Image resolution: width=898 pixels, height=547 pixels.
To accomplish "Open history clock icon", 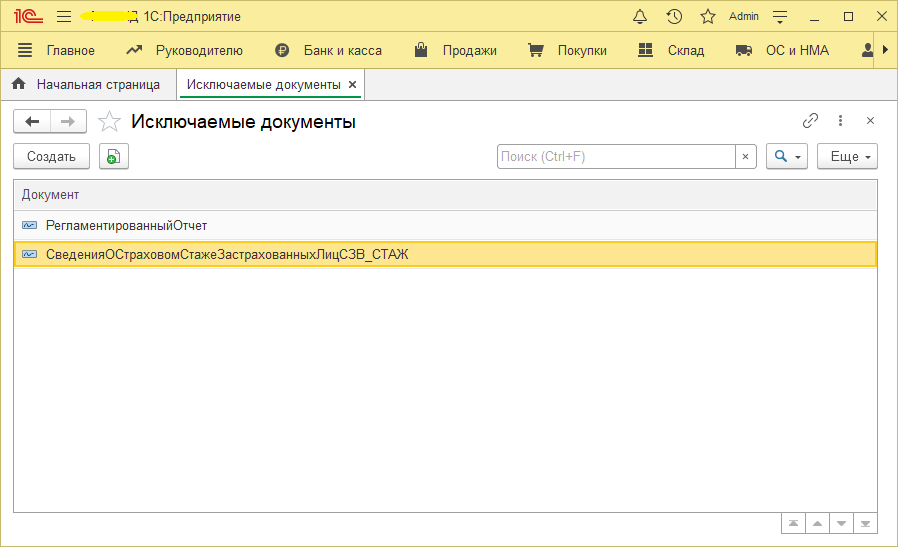I will coord(674,17).
